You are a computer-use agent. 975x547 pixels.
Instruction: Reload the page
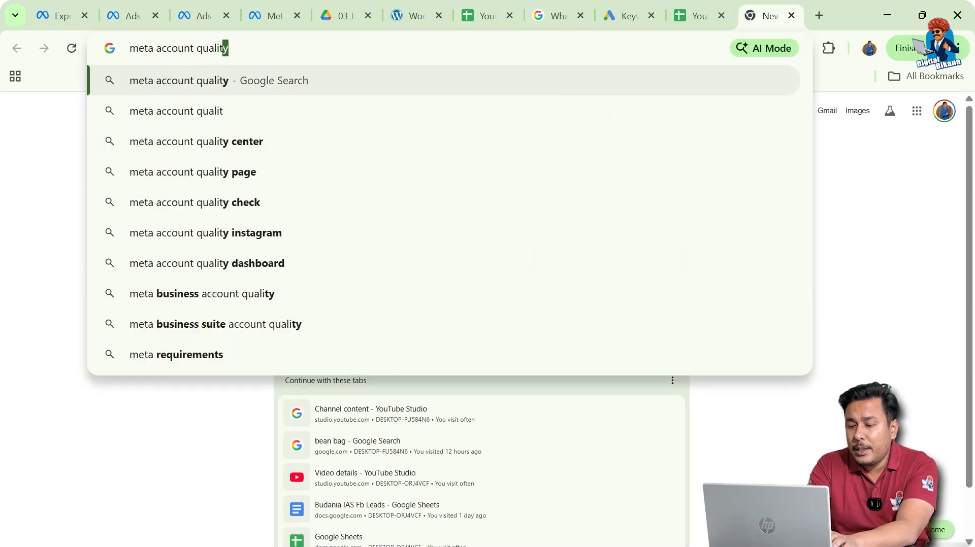pyautogui.click(x=72, y=48)
